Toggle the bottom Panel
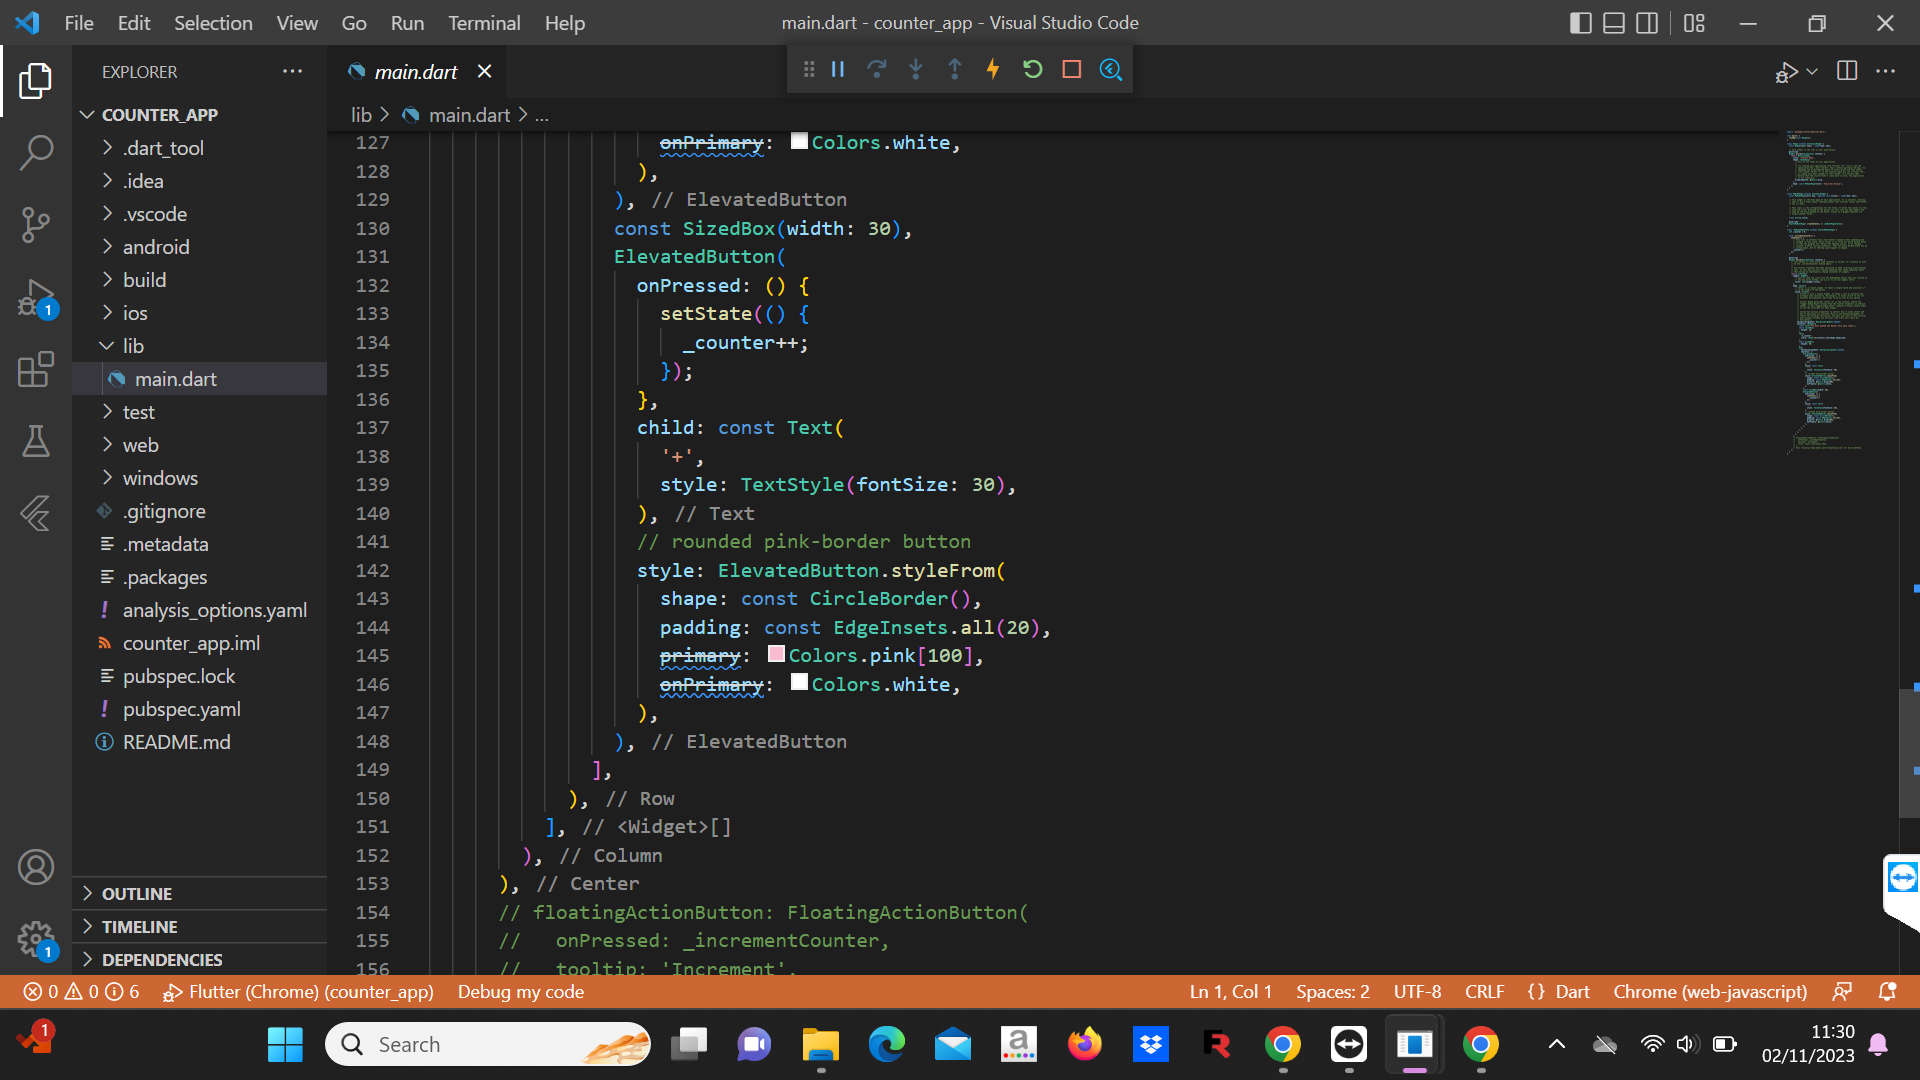 tap(1614, 23)
